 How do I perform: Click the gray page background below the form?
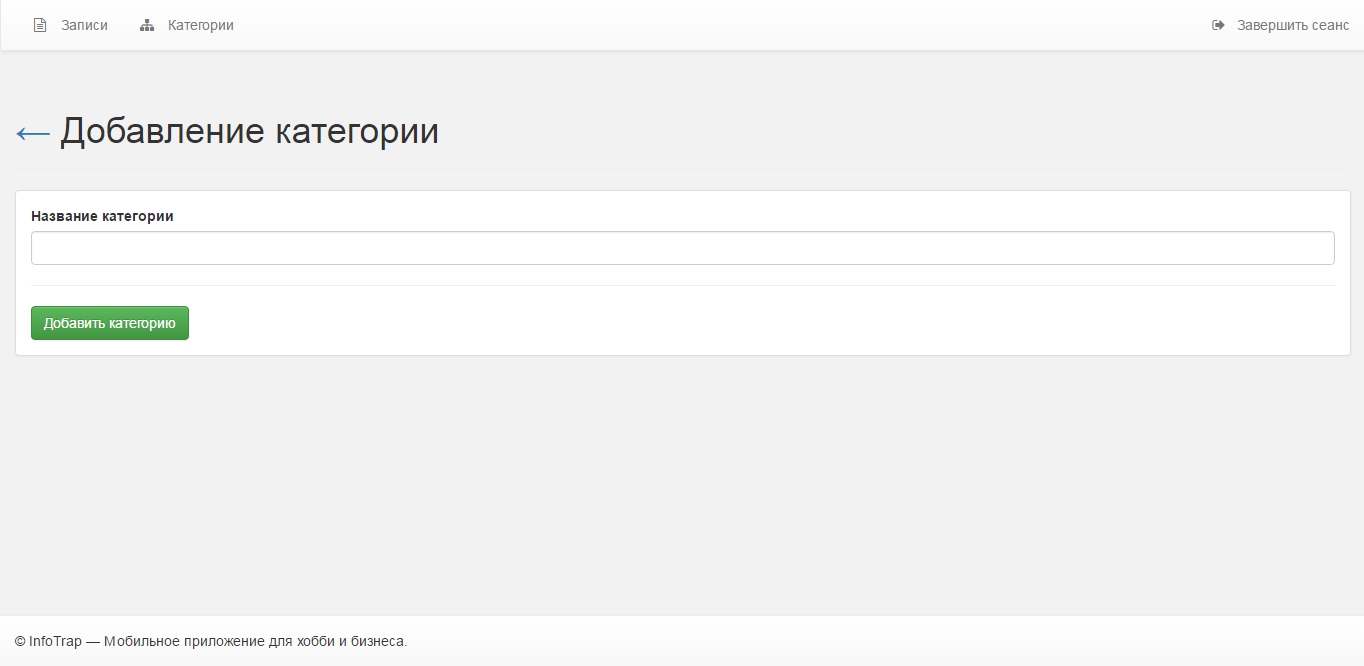click(x=682, y=480)
